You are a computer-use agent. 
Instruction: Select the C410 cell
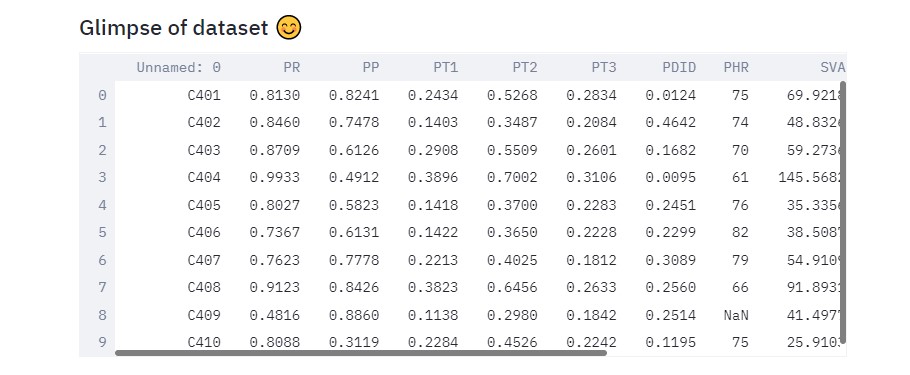(x=204, y=342)
